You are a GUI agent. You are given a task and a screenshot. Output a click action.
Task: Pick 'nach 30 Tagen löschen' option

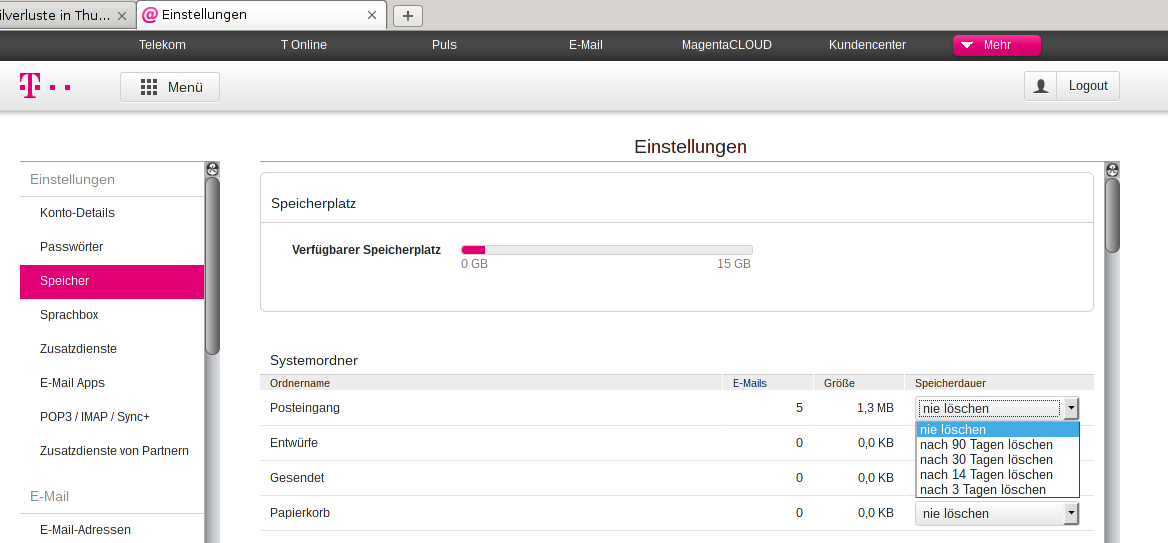[x=986, y=460]
